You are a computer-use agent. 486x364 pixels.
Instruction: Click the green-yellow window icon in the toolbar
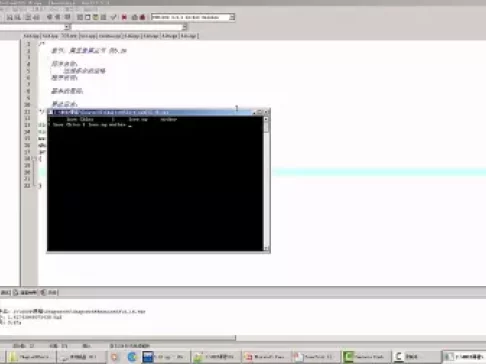(x=96, y=17)
